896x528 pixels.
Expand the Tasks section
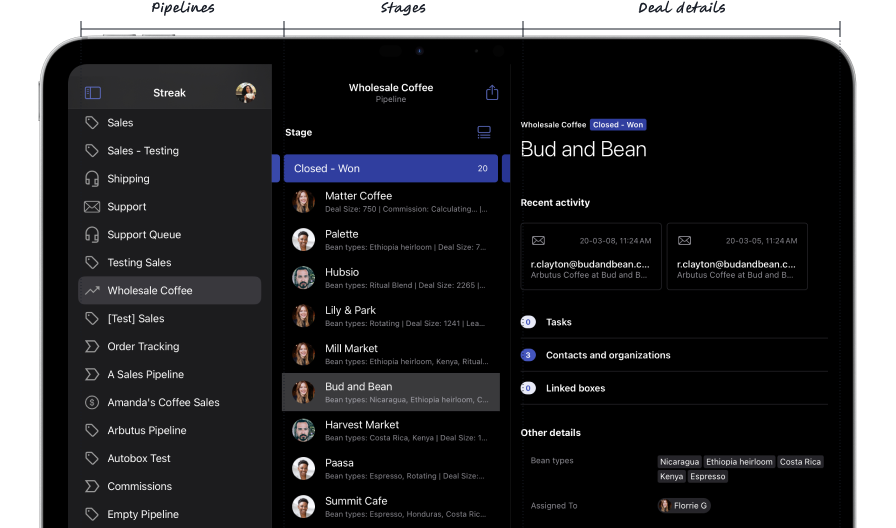tap(674, 322)
